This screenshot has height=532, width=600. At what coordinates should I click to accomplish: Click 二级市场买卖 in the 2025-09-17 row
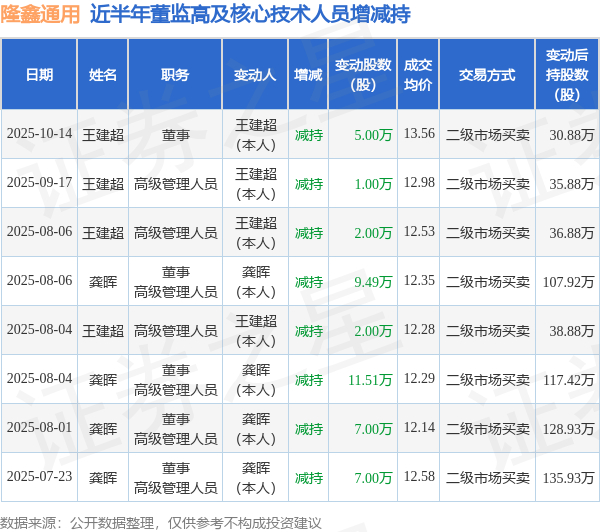488,184
